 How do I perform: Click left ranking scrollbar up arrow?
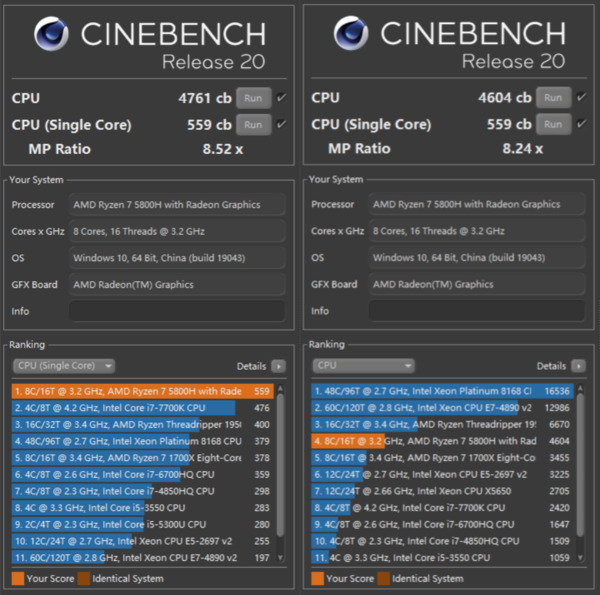click(280, 389)
